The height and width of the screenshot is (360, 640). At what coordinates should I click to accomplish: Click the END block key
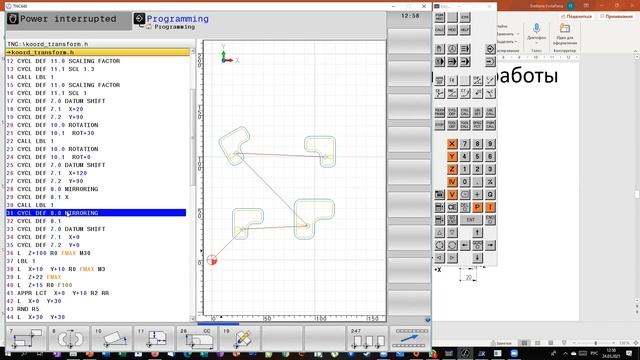490,220
